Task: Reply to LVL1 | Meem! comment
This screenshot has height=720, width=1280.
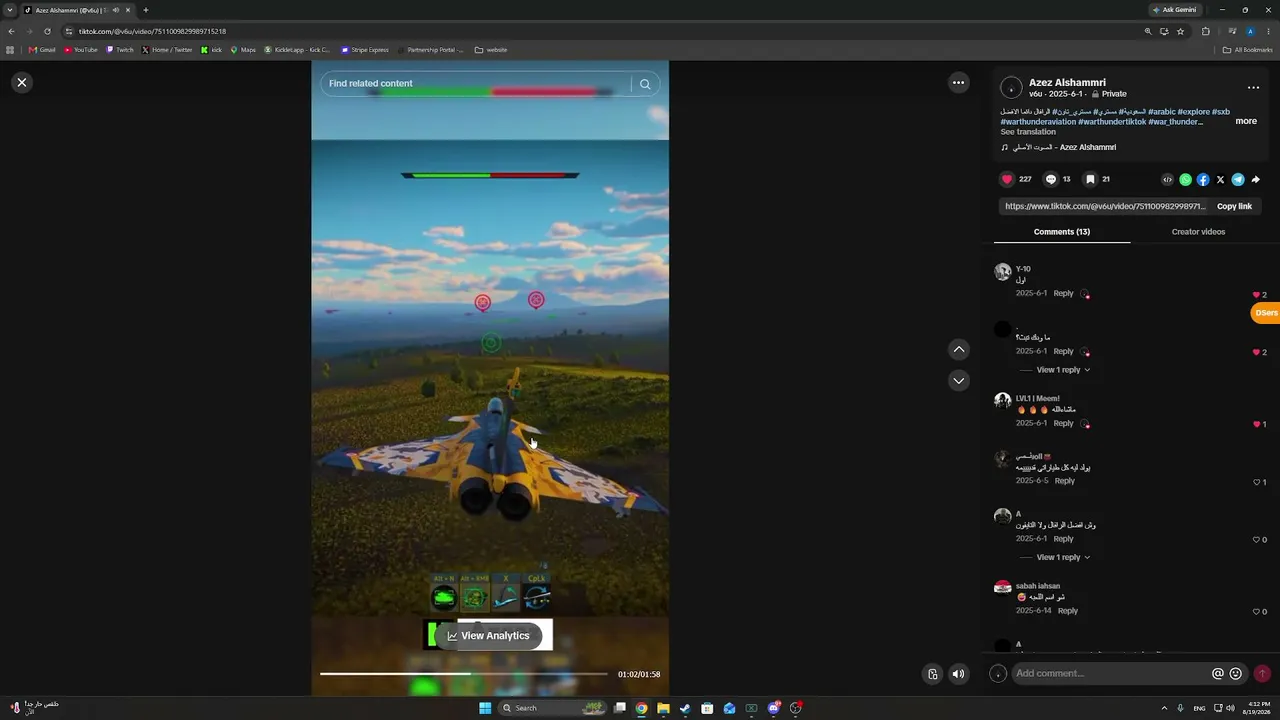Action: 1063,424
